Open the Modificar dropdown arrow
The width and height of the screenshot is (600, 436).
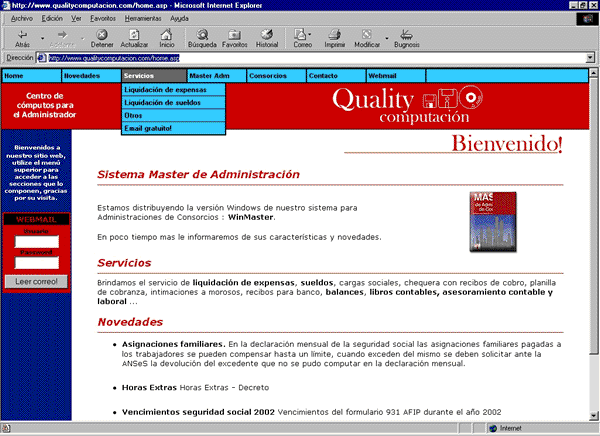[x=386, y=39]
